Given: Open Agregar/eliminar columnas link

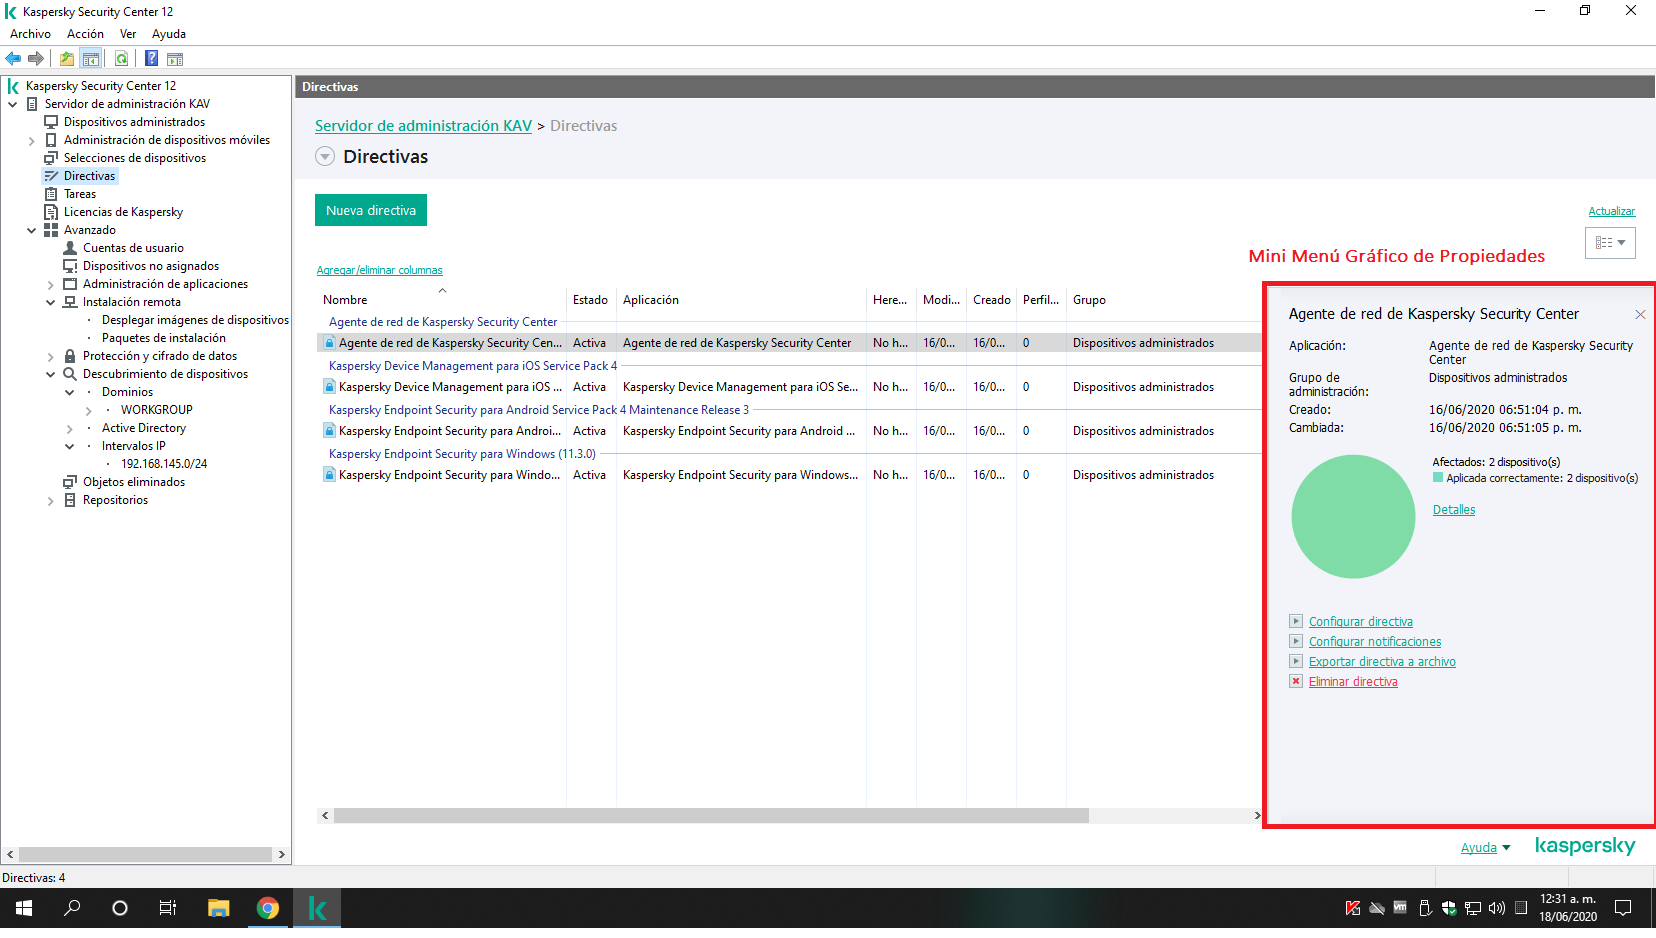Looking at the screenshot, I should (380, 270).
